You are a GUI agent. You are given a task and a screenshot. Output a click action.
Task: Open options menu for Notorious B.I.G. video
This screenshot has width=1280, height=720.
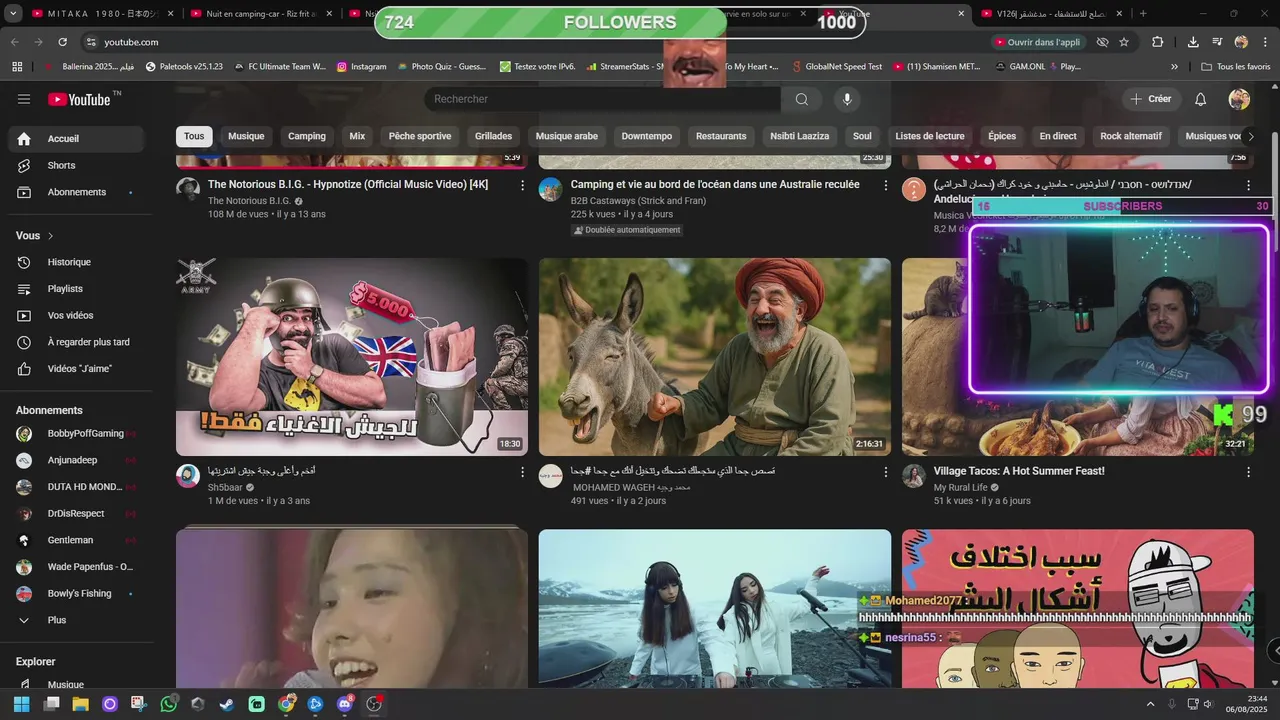coord(522,185)
